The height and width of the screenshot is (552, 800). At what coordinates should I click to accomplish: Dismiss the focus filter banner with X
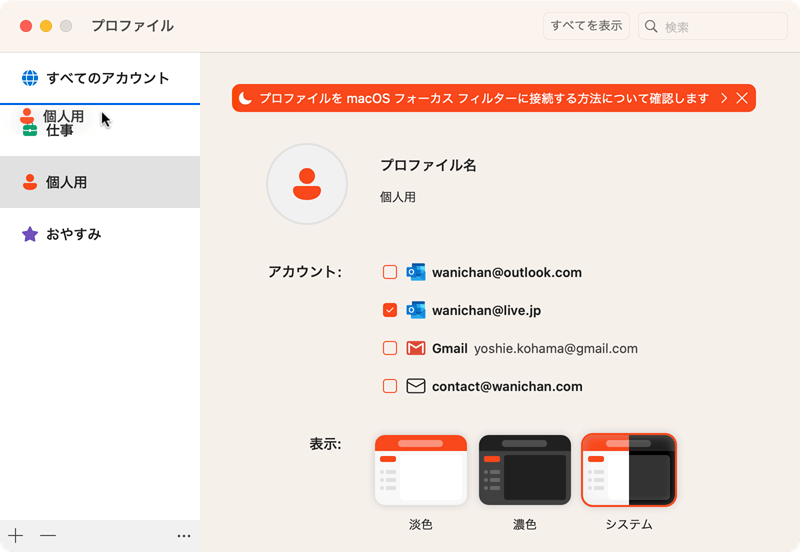742,98
